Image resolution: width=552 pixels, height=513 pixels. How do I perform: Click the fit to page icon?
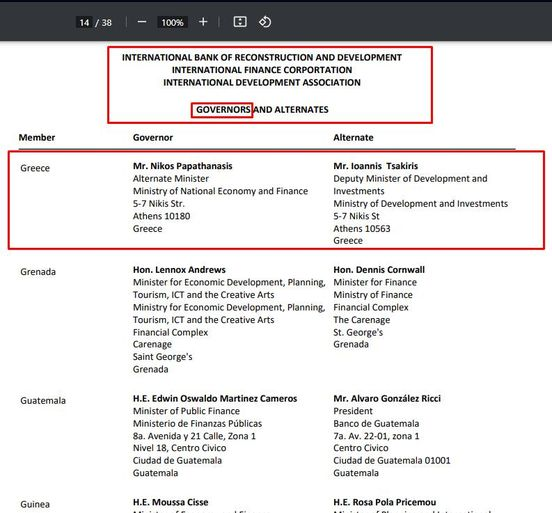coord(240,22)
